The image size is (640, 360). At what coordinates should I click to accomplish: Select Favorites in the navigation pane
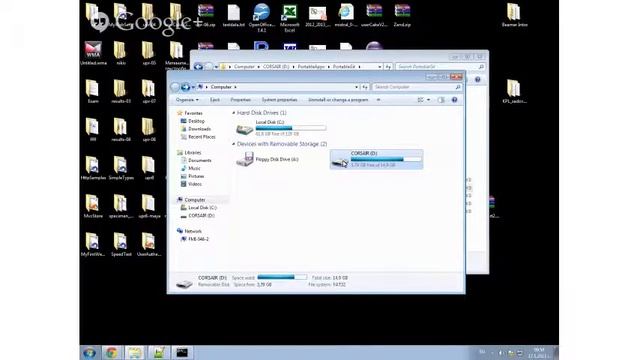pos(193,113)
